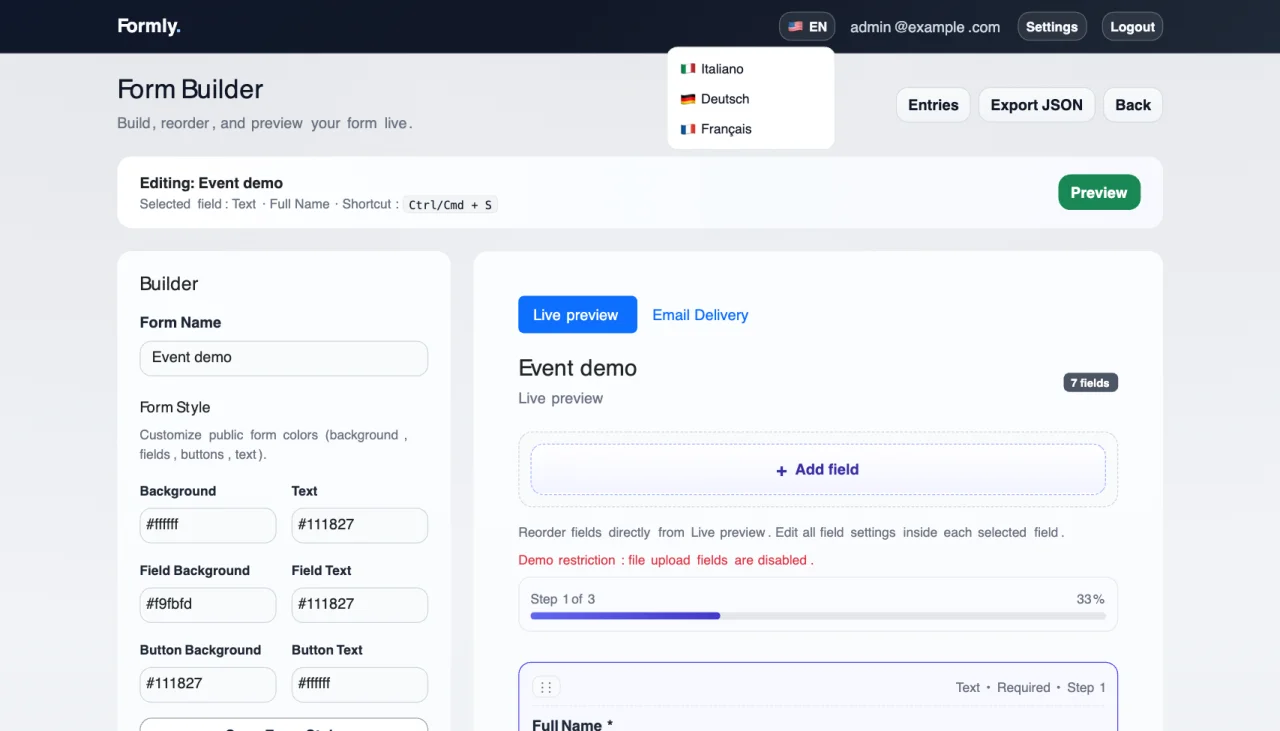Click the Field Text color input
This screenshot has width=1280, height=731.
point(360,605)
